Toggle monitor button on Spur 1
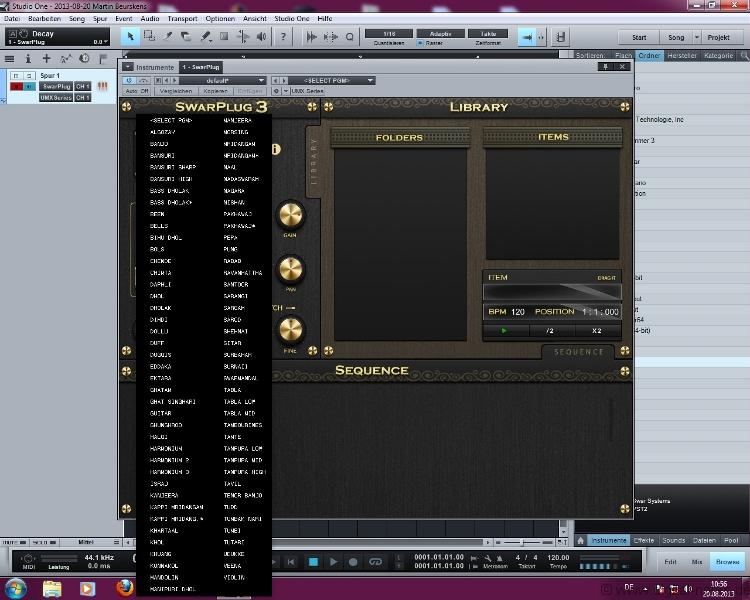 click(29, 87)
